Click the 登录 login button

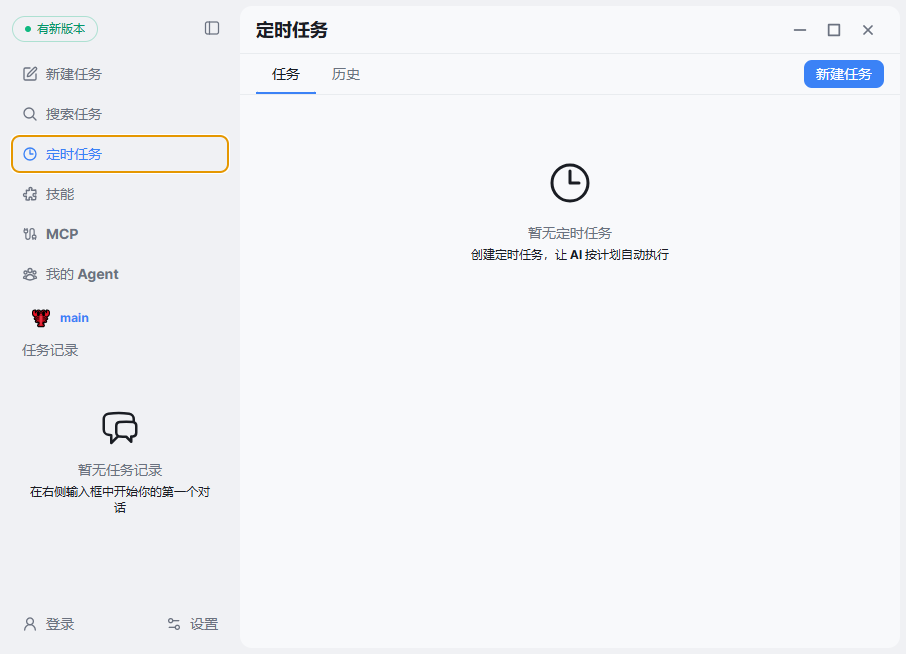click(x=49, y=624)
